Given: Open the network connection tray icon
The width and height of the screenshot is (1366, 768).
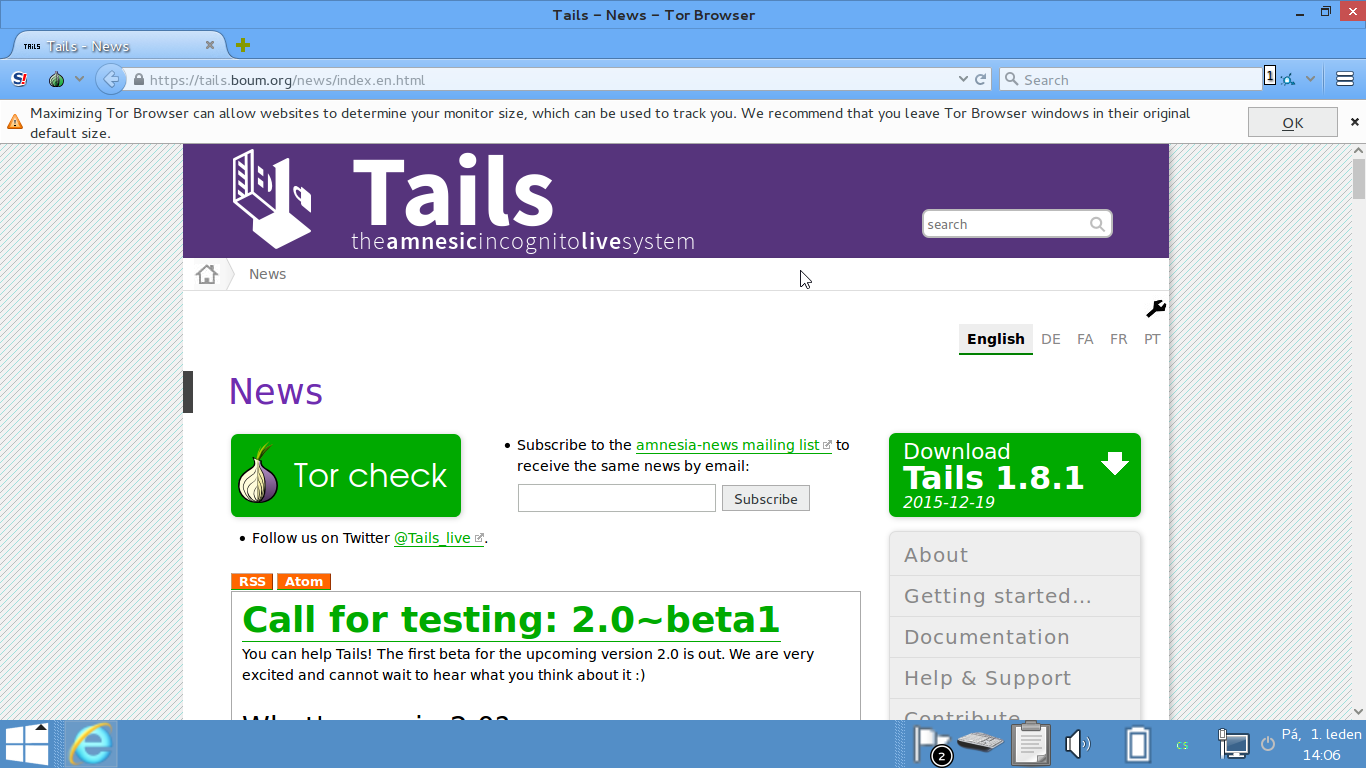Looking at the screenshot, I should point(1234,744).
